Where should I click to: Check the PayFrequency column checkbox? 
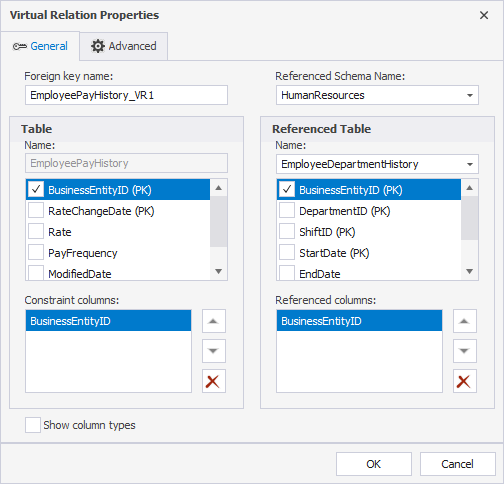click(36, 253)
